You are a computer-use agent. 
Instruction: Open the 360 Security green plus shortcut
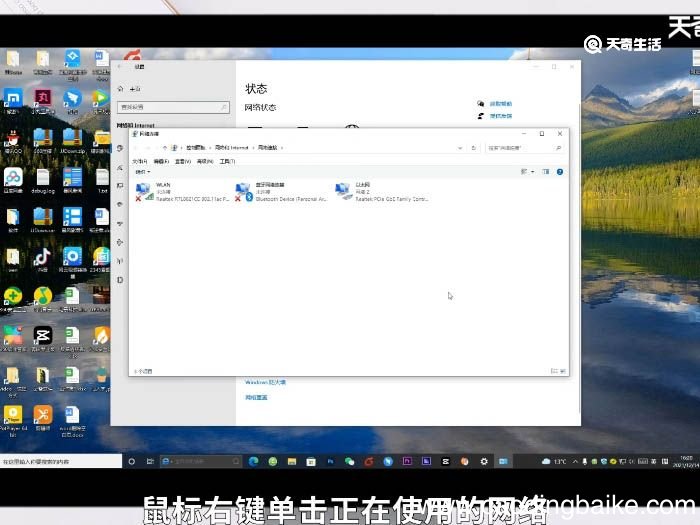tap(13, 299)
